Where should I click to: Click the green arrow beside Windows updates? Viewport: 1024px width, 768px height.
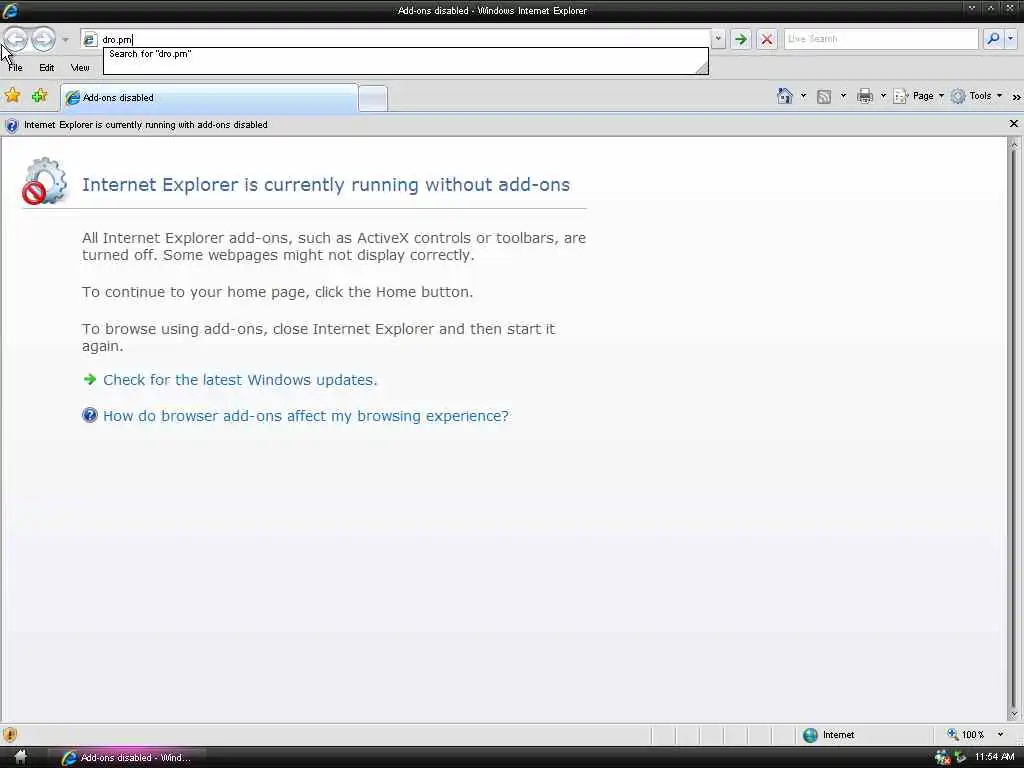(90, 379)
